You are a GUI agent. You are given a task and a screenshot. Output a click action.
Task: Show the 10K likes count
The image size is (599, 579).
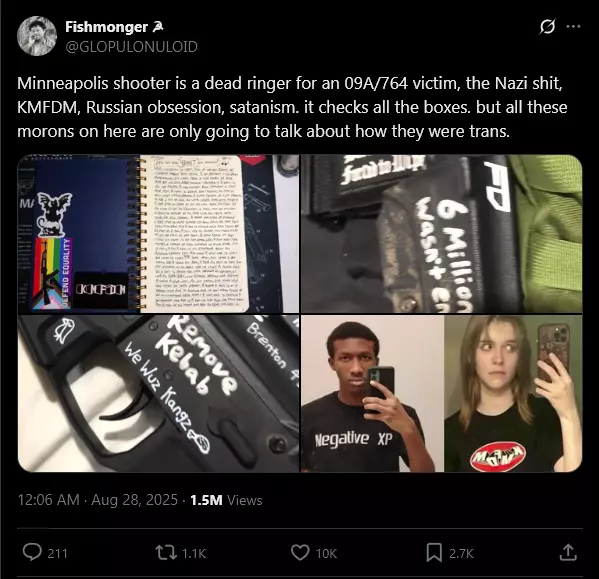326,553
